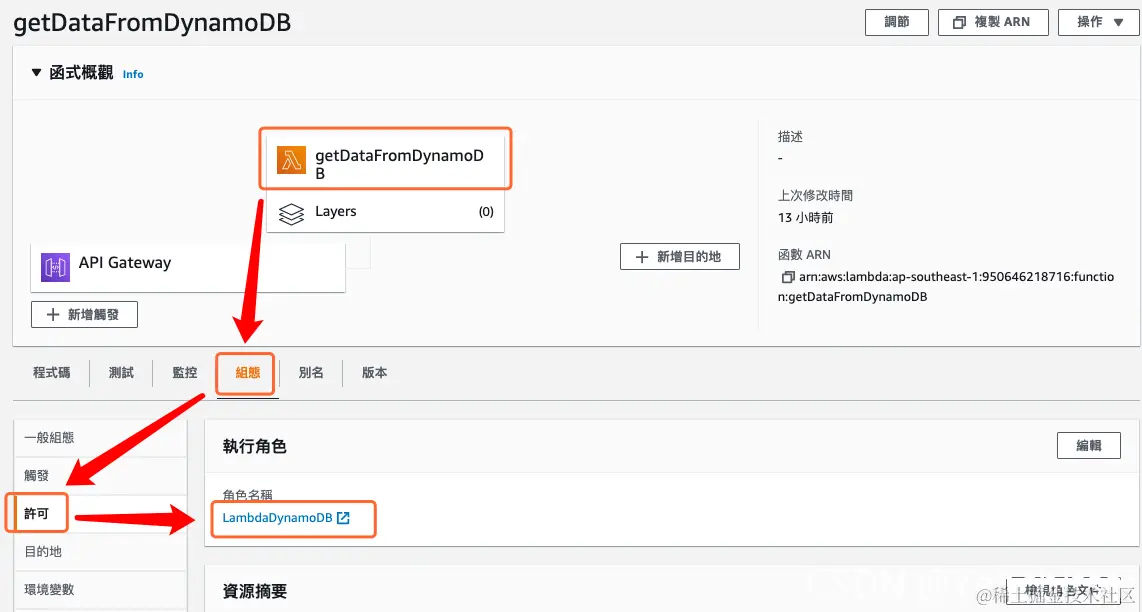Click the API Gateway purple icon
This screenshot has height=612, width=1142.
click(x=55, y=267)
